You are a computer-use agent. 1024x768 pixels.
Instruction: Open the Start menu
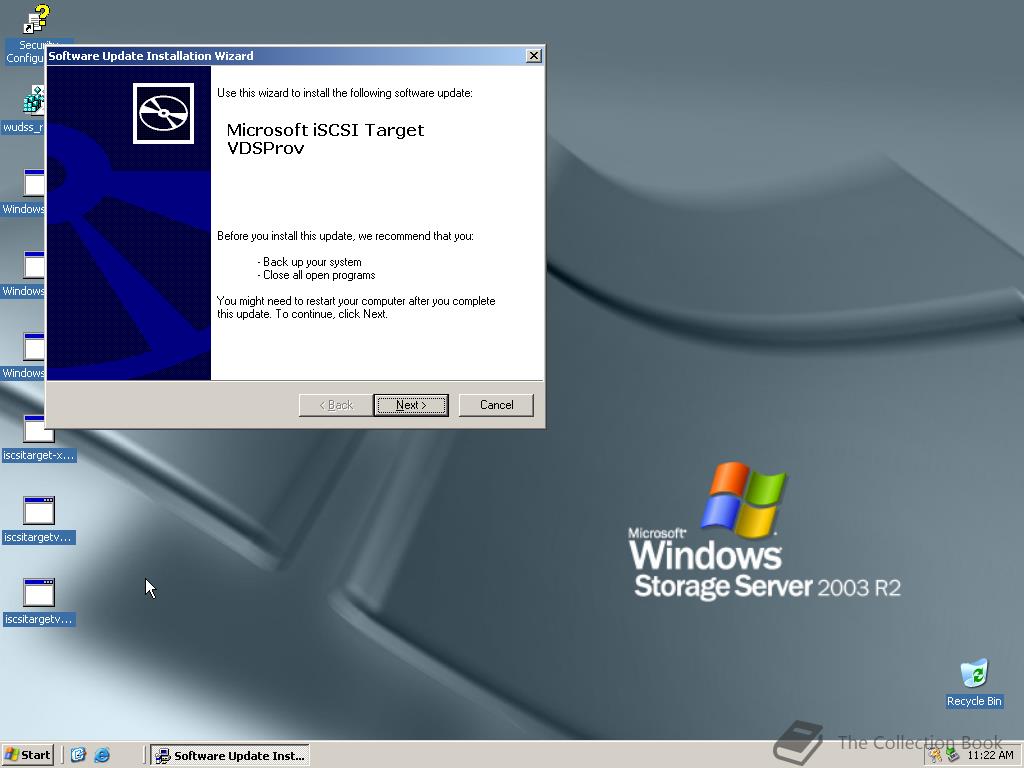[27, 755]
